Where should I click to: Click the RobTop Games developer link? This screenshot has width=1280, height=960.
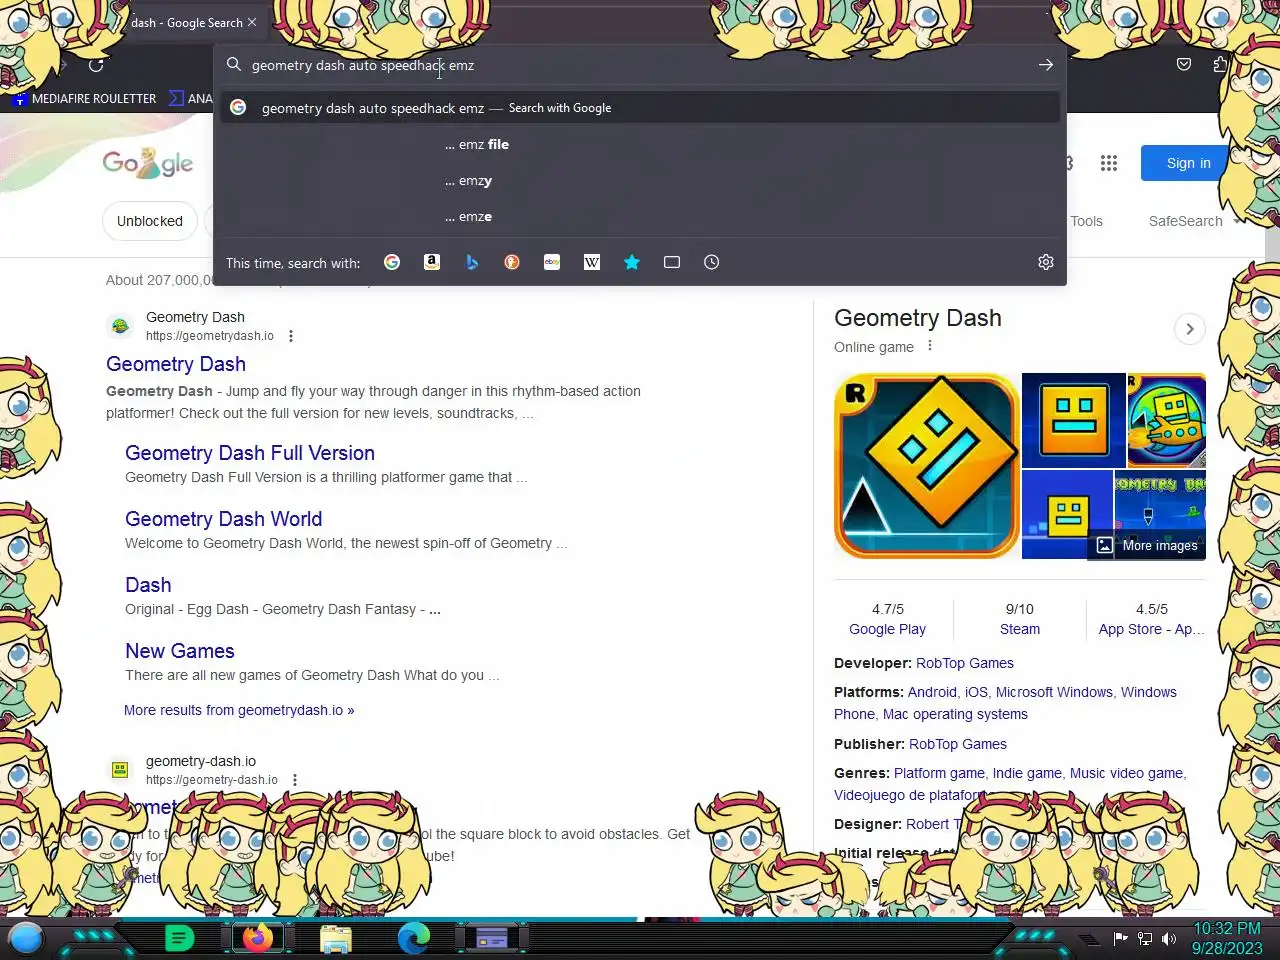click(x=965, y=663)
